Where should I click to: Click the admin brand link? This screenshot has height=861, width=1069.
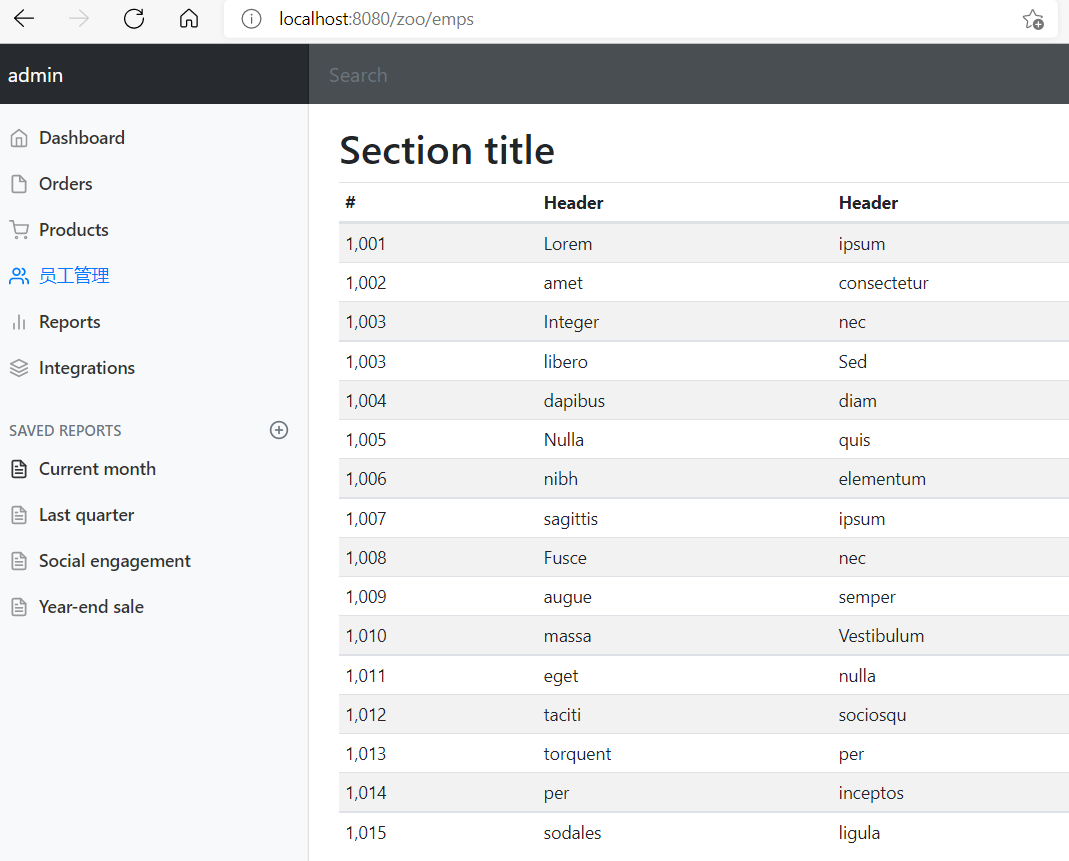point(36,75)
